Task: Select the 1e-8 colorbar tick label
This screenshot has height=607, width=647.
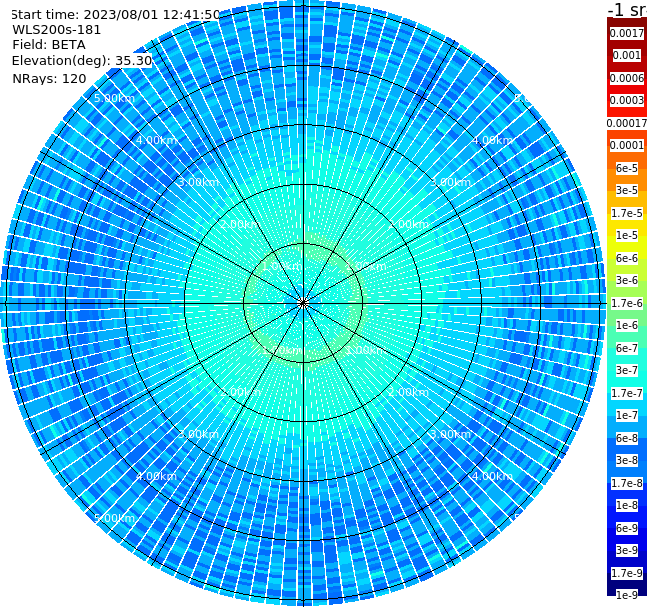Action: click(627, 505)
